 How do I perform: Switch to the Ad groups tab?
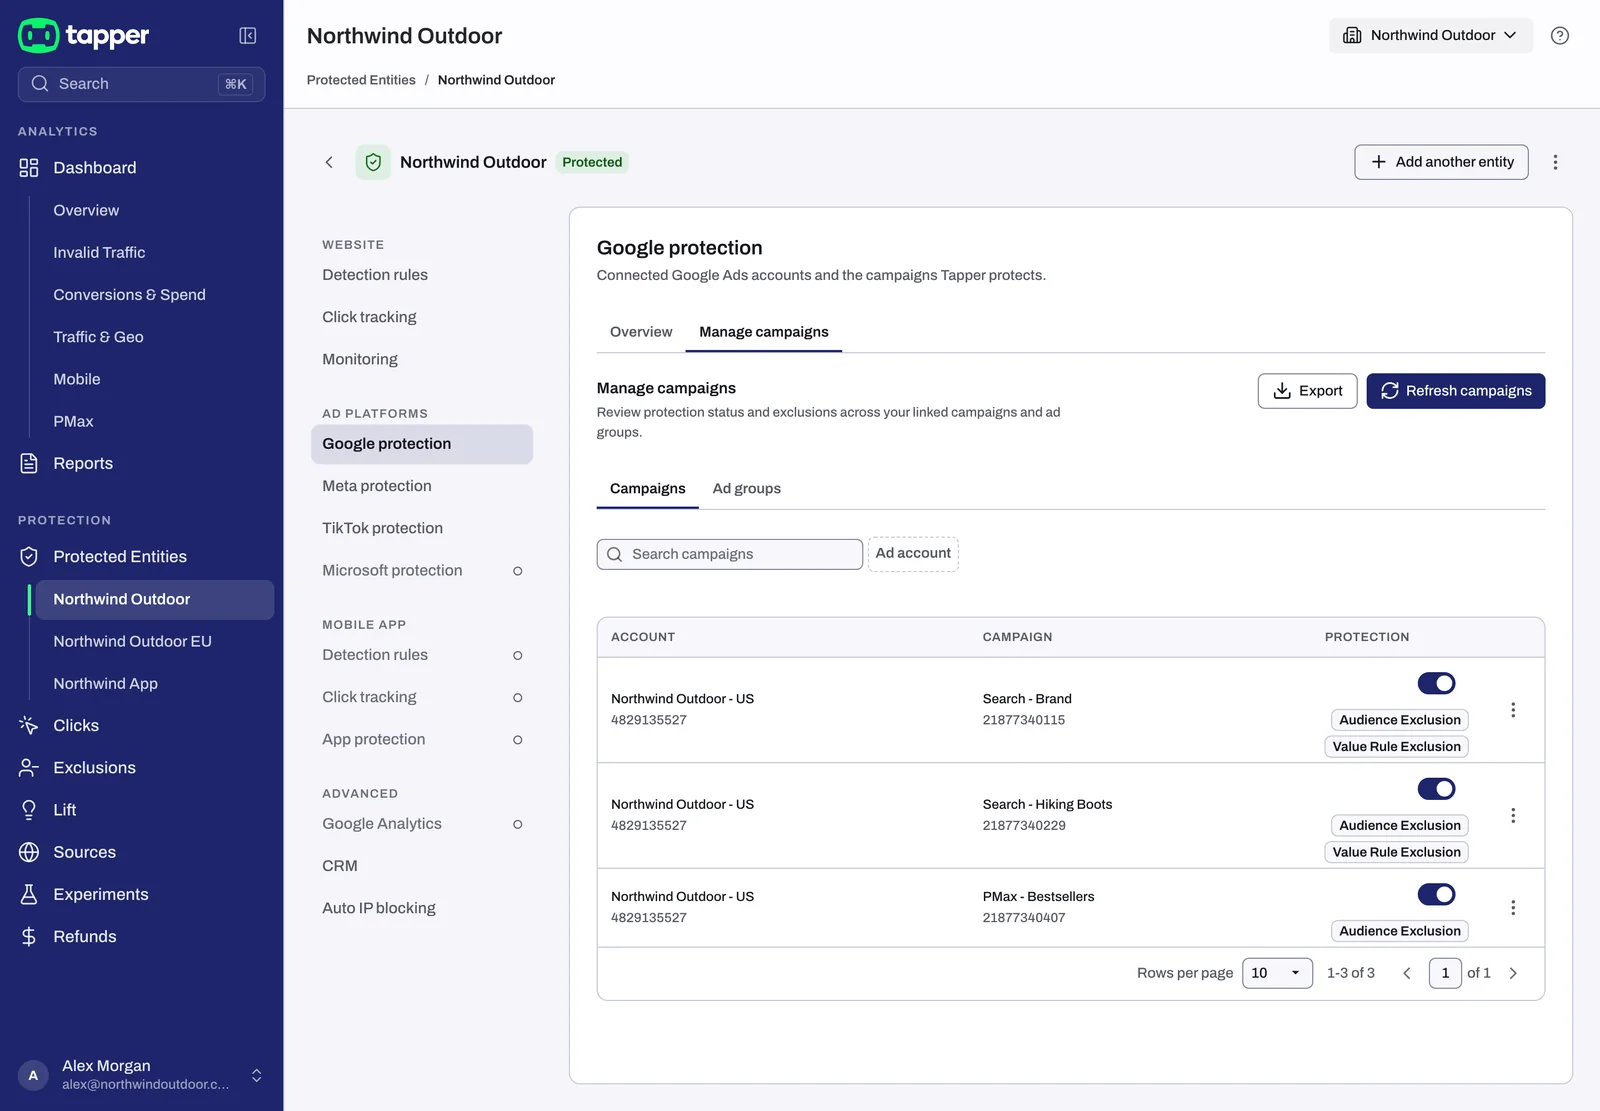point(747,489)
